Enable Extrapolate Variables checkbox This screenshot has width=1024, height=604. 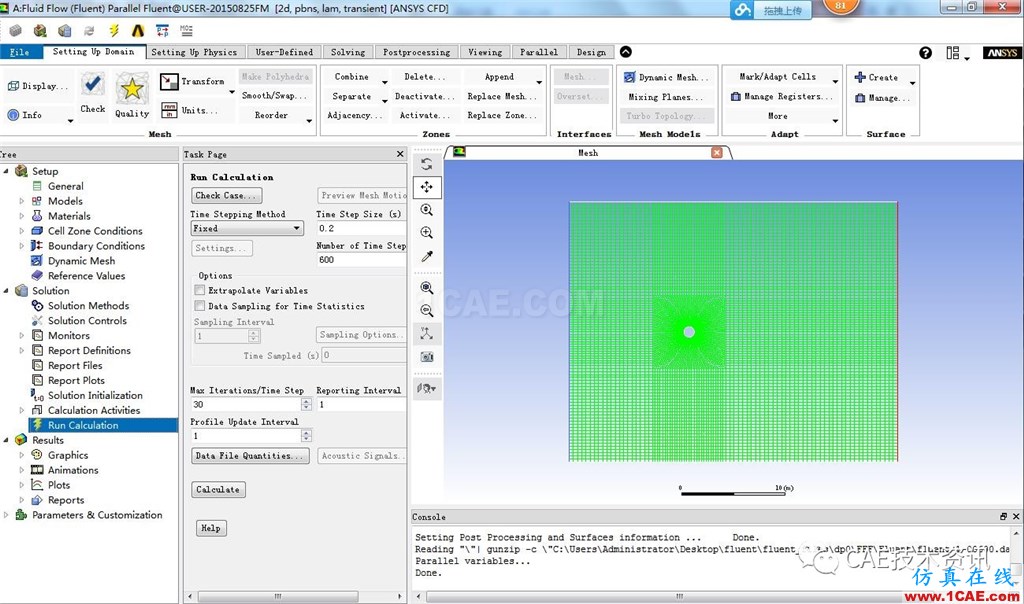pos(200,290)
